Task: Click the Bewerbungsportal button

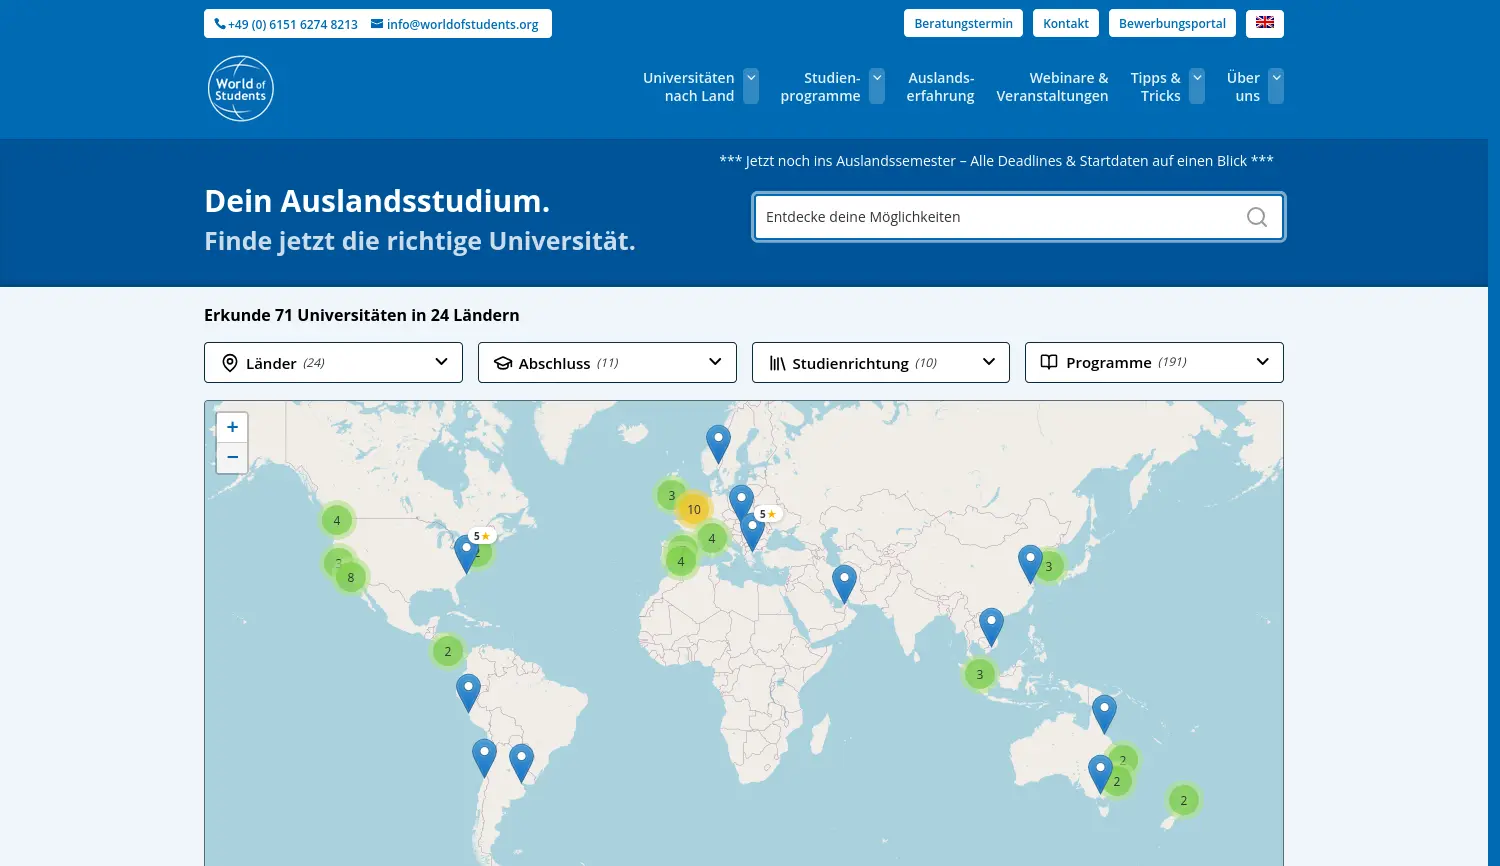Action: point(1171,23)
